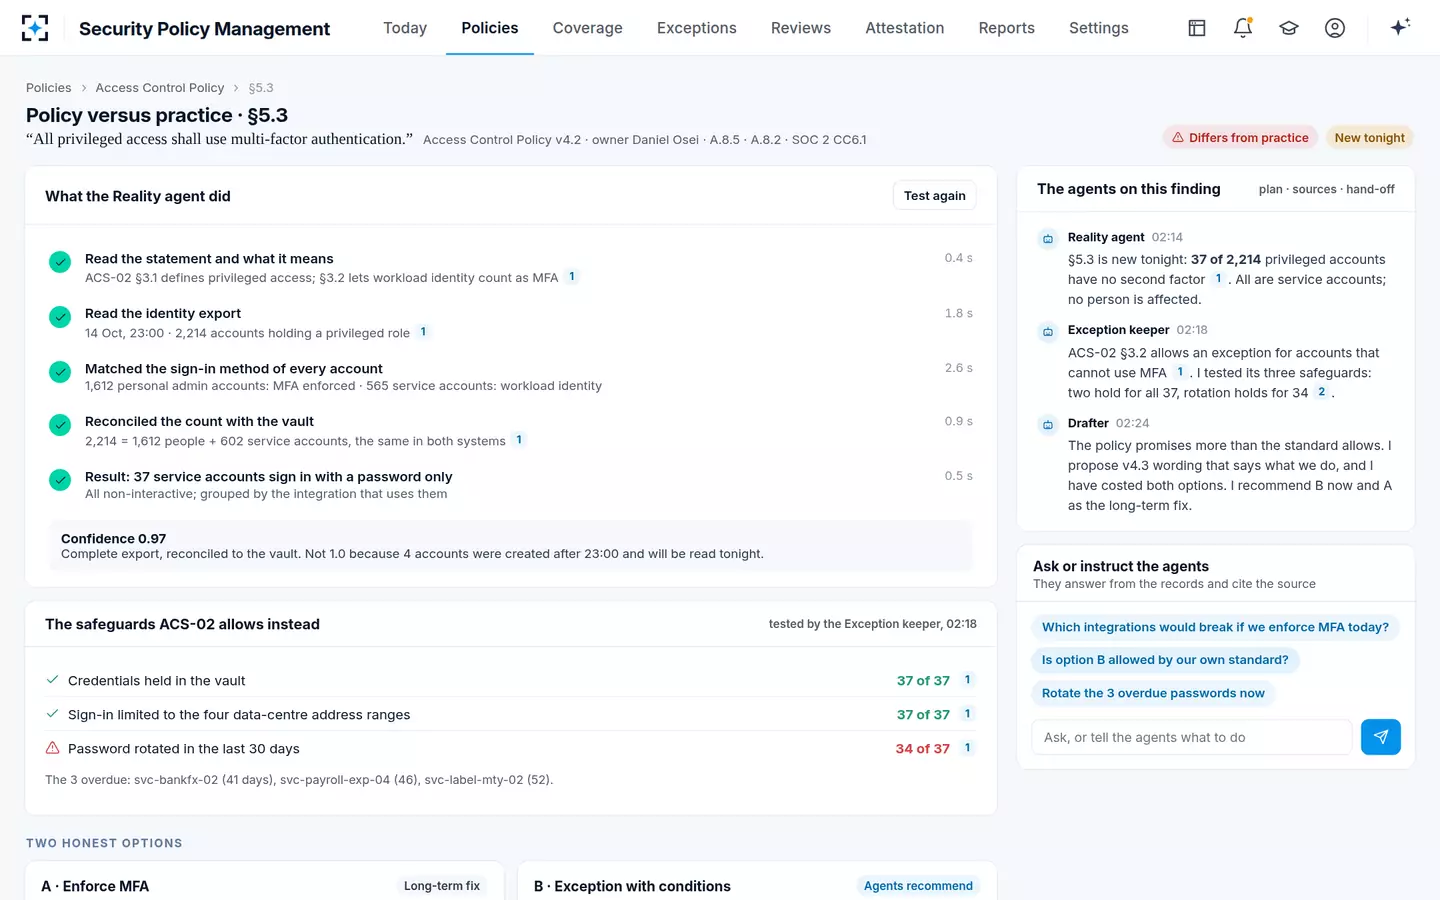
Task: Click the Test again button
Action: pyautogui.click(x=935, y=196)
